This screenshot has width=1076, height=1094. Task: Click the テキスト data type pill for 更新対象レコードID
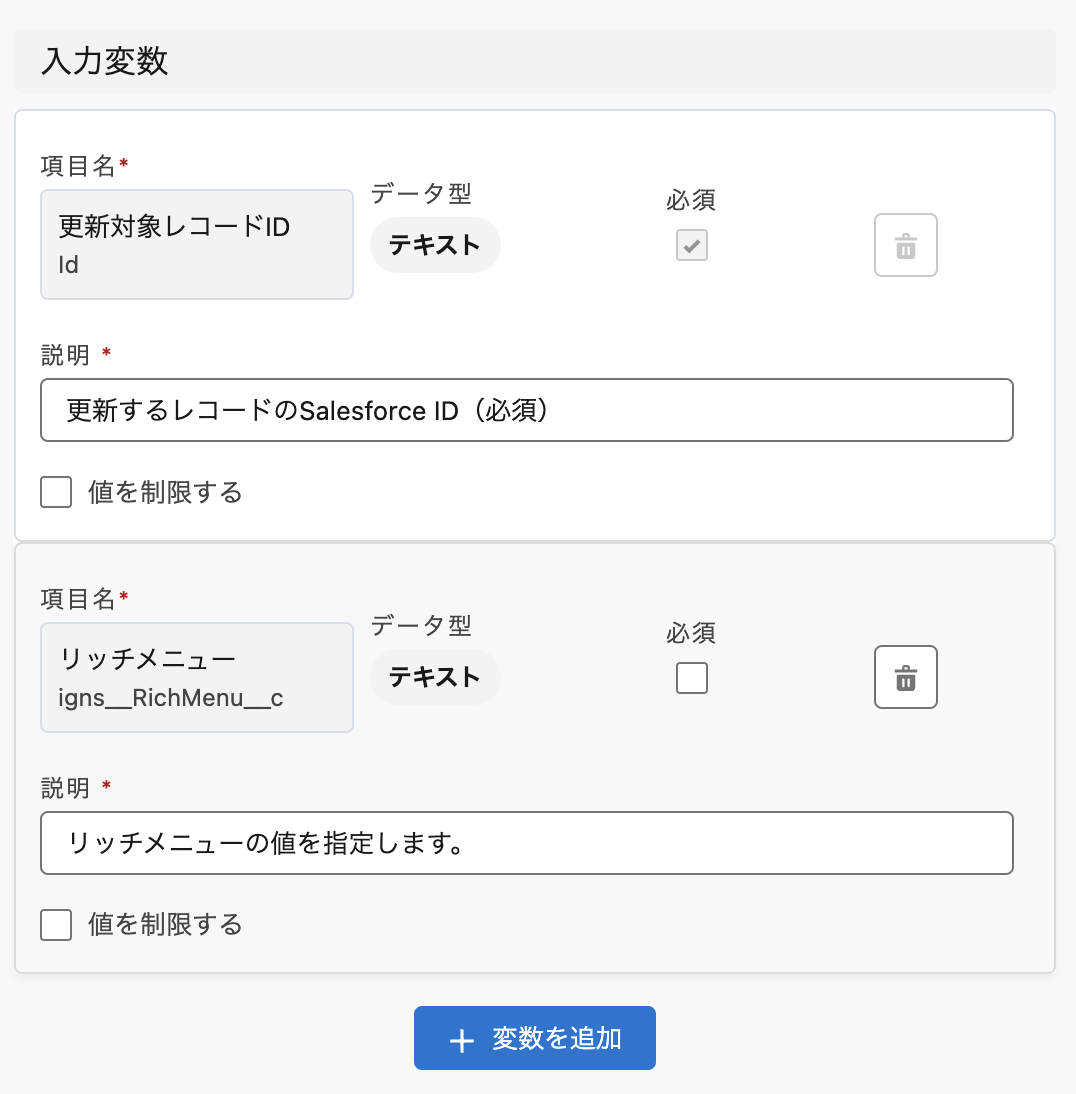pos(434,245)
